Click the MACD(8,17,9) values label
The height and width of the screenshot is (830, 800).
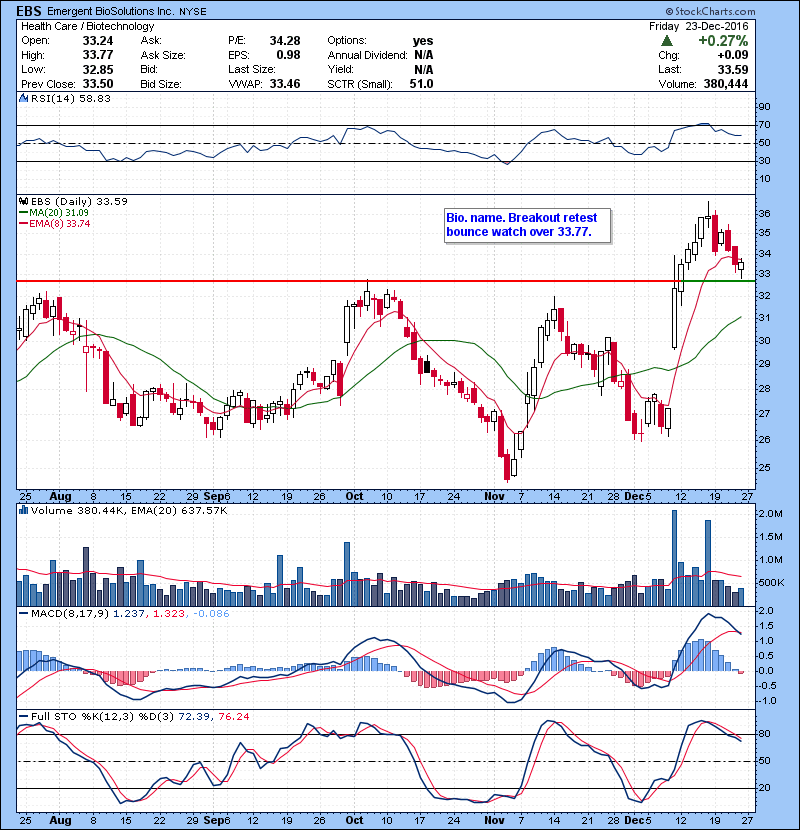(x=130, y=614)
